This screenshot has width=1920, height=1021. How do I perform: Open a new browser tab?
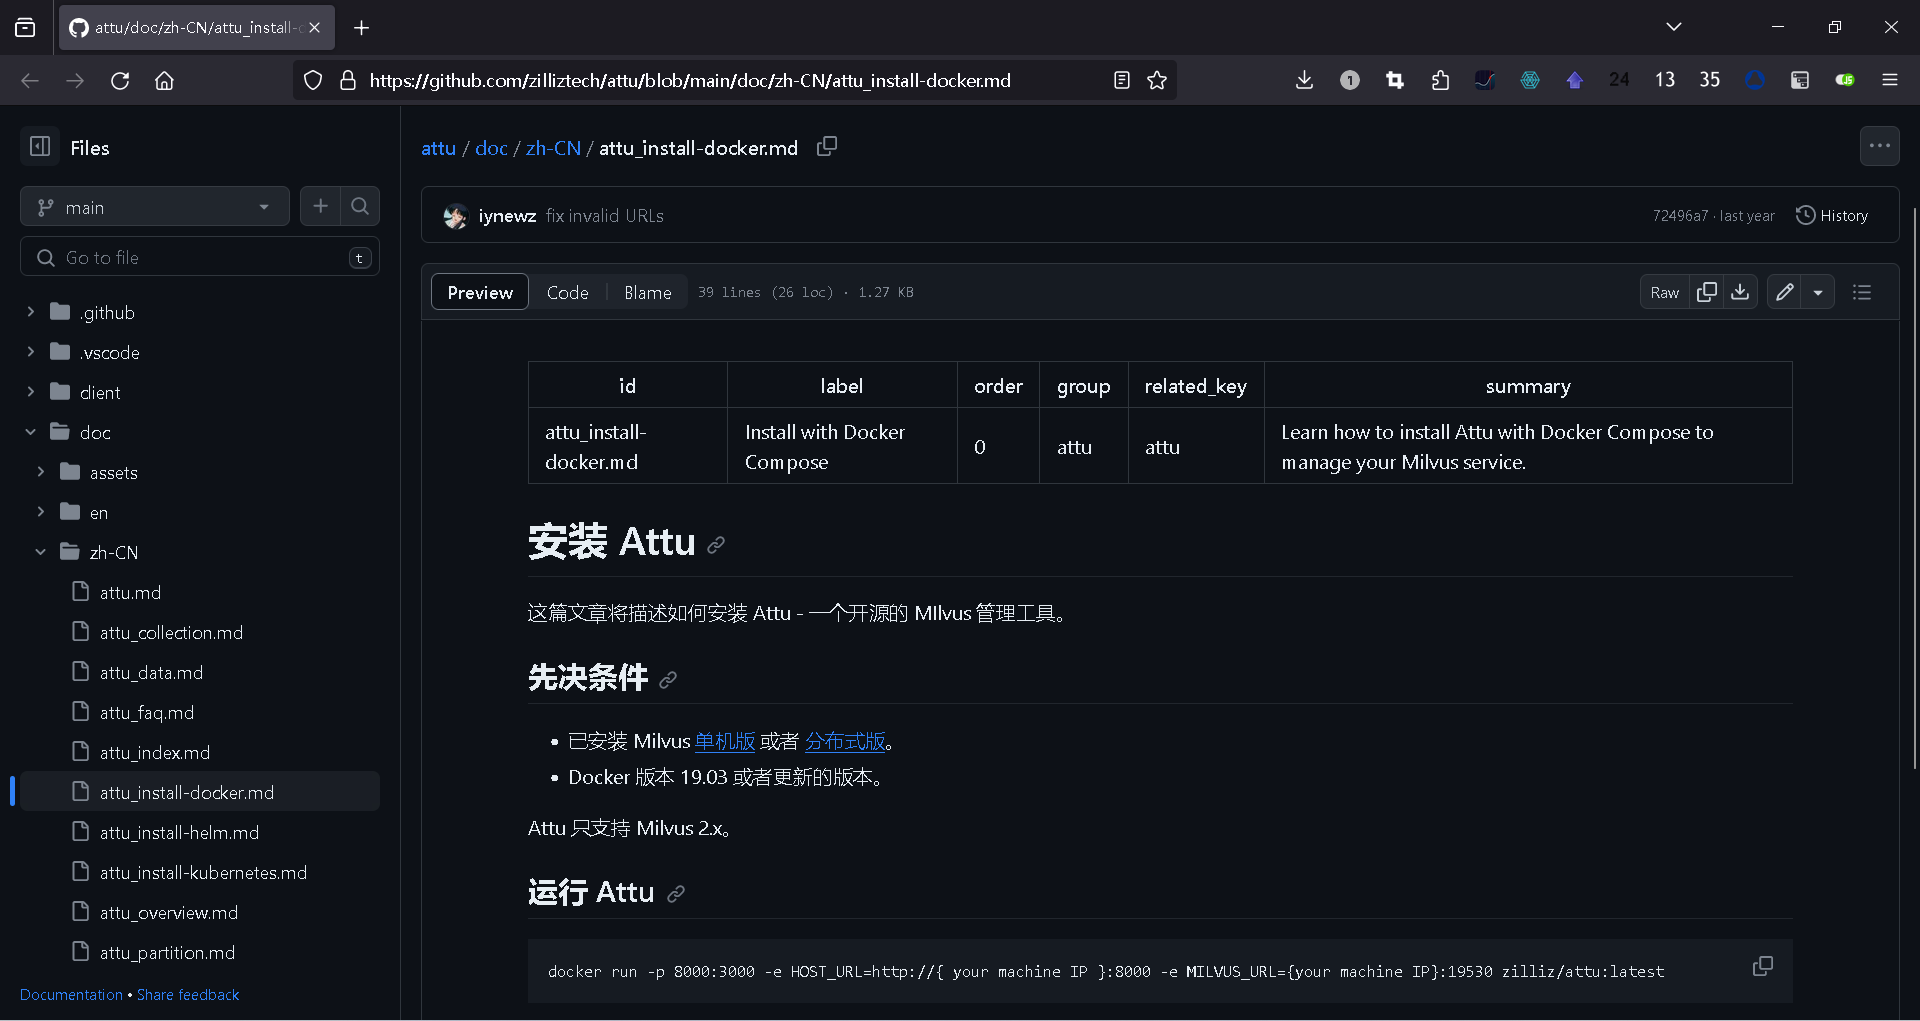tap(362, 28)
